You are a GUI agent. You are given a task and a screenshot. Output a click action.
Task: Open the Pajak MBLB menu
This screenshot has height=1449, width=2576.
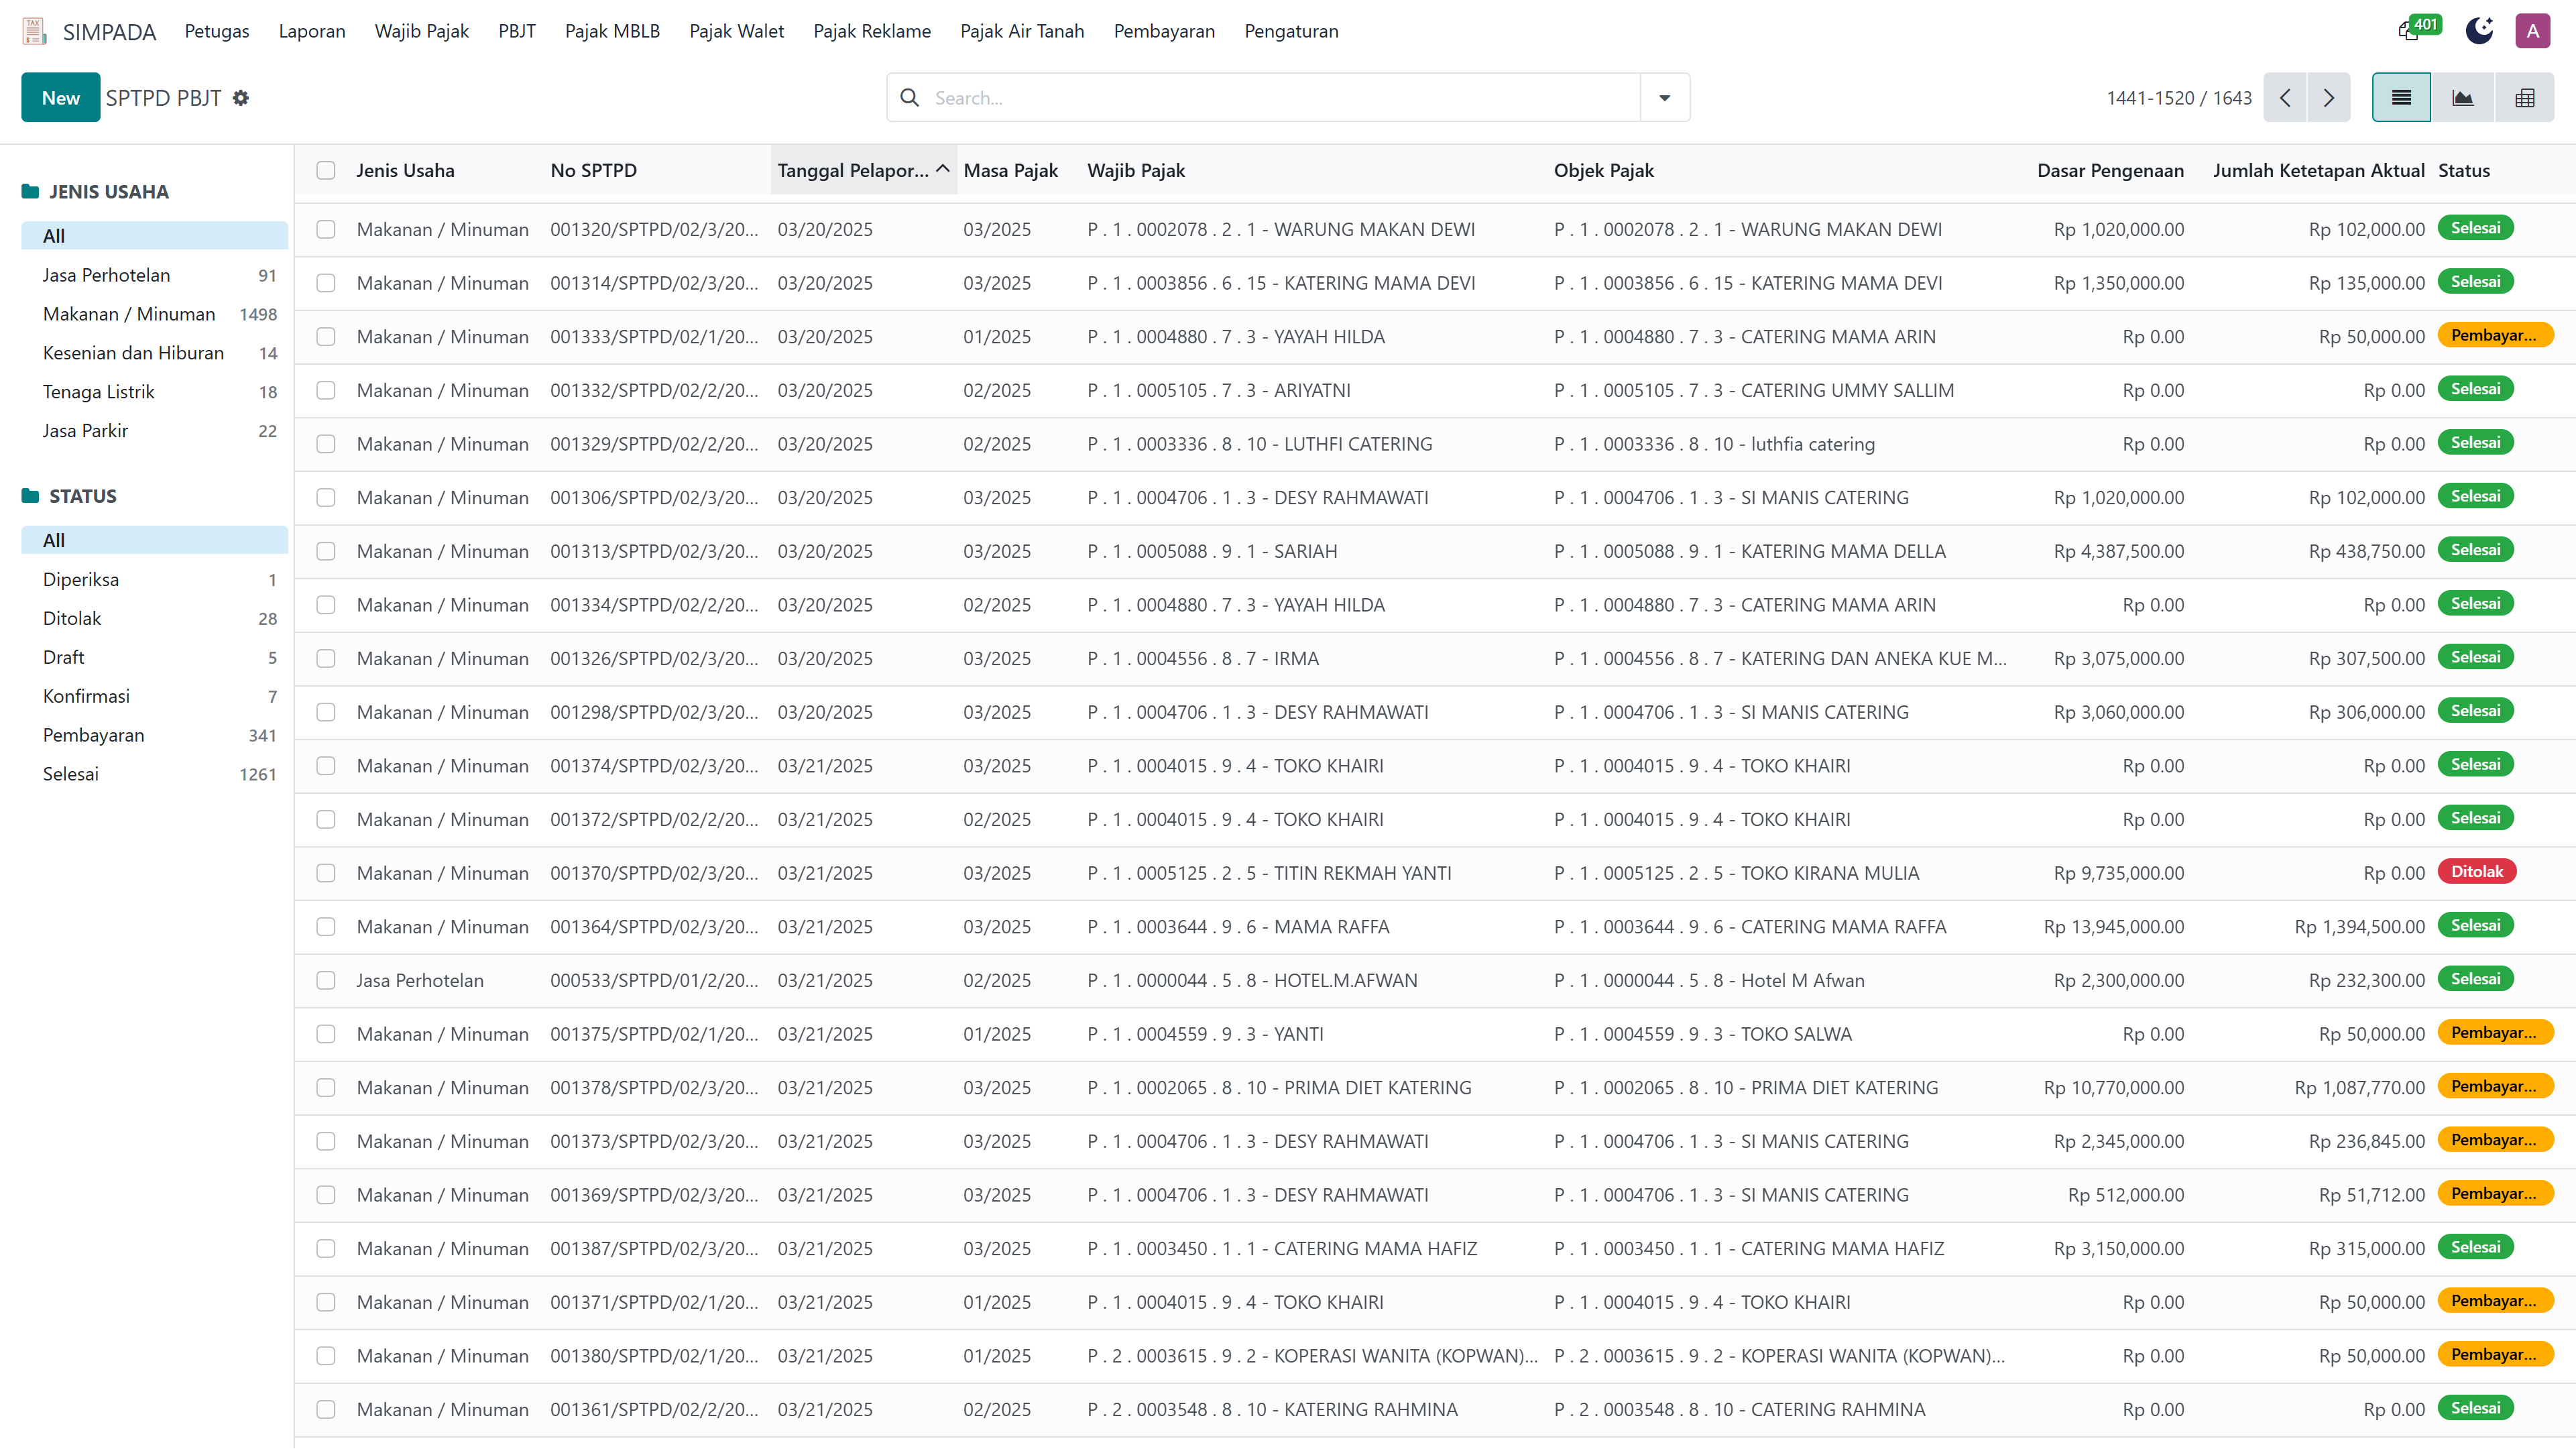(613, 31)
